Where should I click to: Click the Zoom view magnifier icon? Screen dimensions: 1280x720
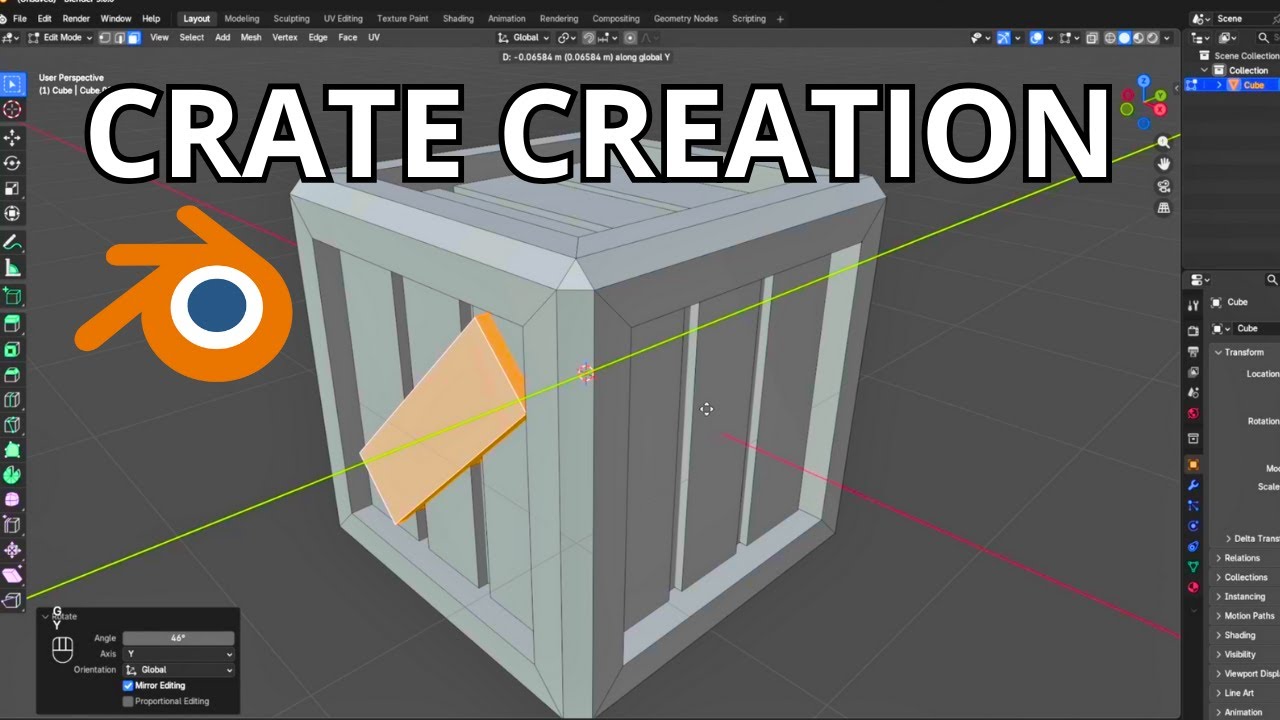(1163, 142)
